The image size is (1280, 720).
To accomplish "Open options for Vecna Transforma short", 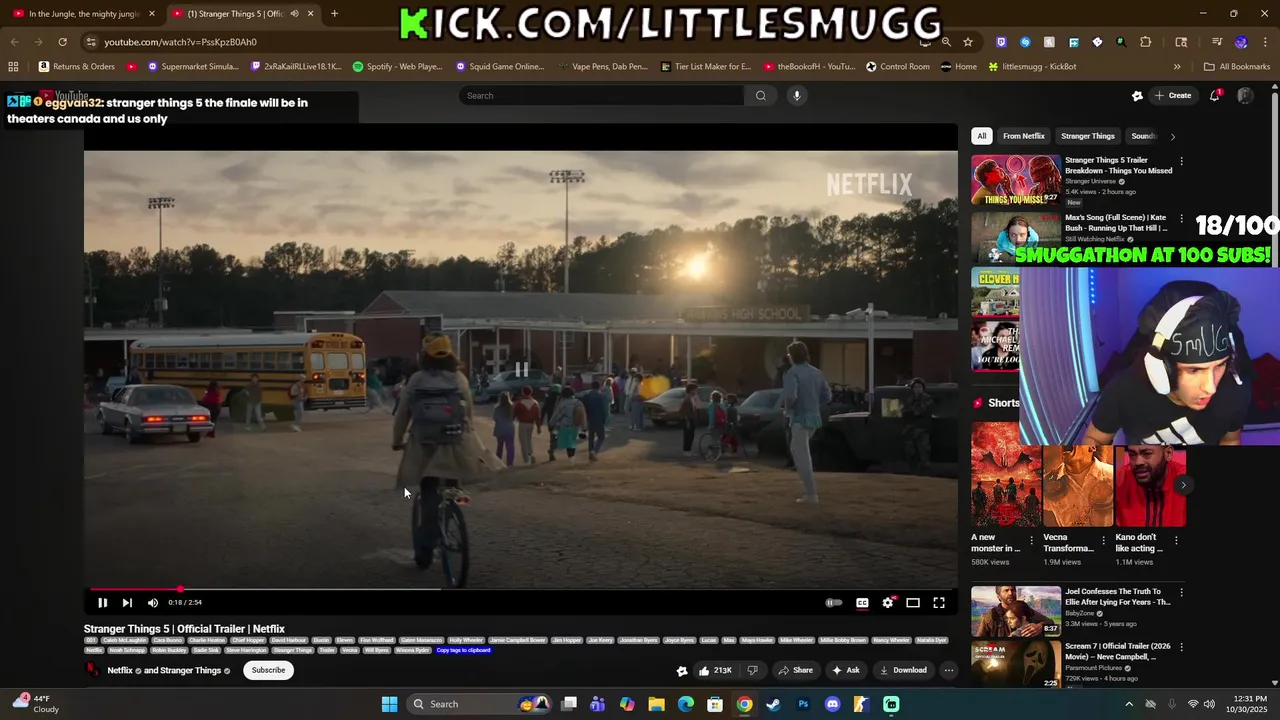I will point(1104,540).
